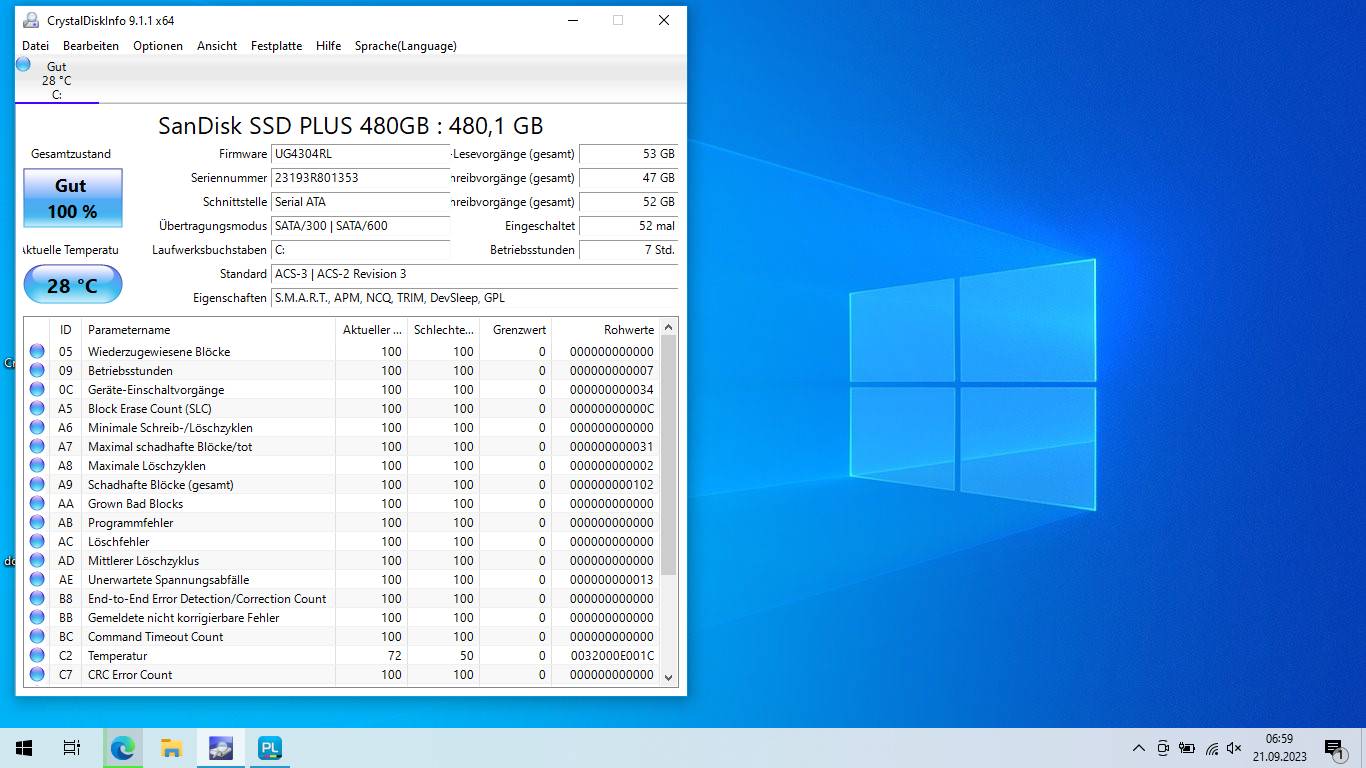Click the Seriennummer field 23193R801353
1366x768 pixels.
pyautogui.click(x=360, y=178)
